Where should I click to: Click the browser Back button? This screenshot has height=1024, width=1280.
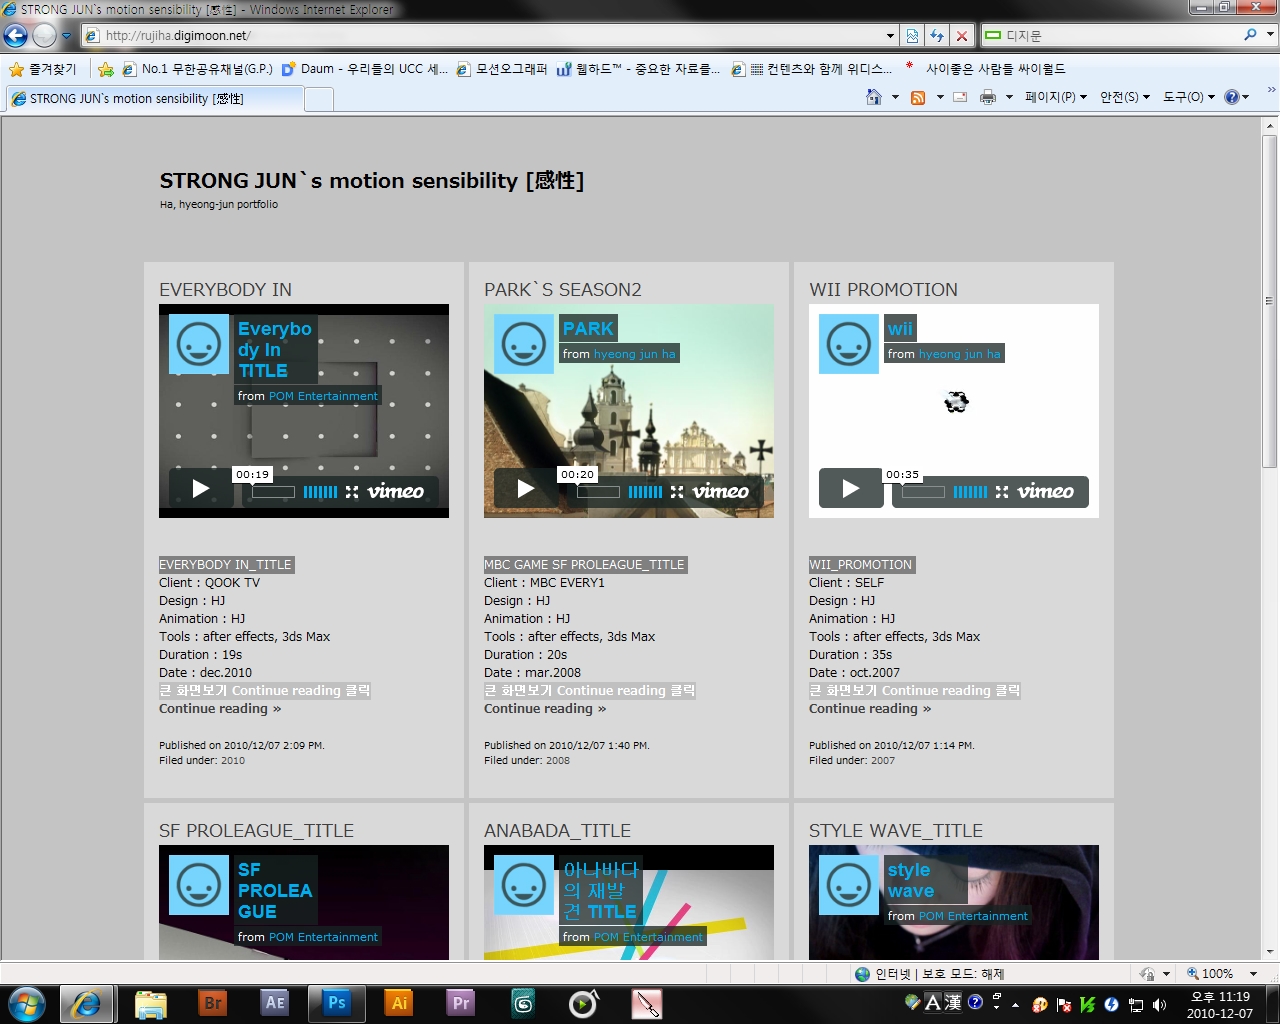(16, 35)
